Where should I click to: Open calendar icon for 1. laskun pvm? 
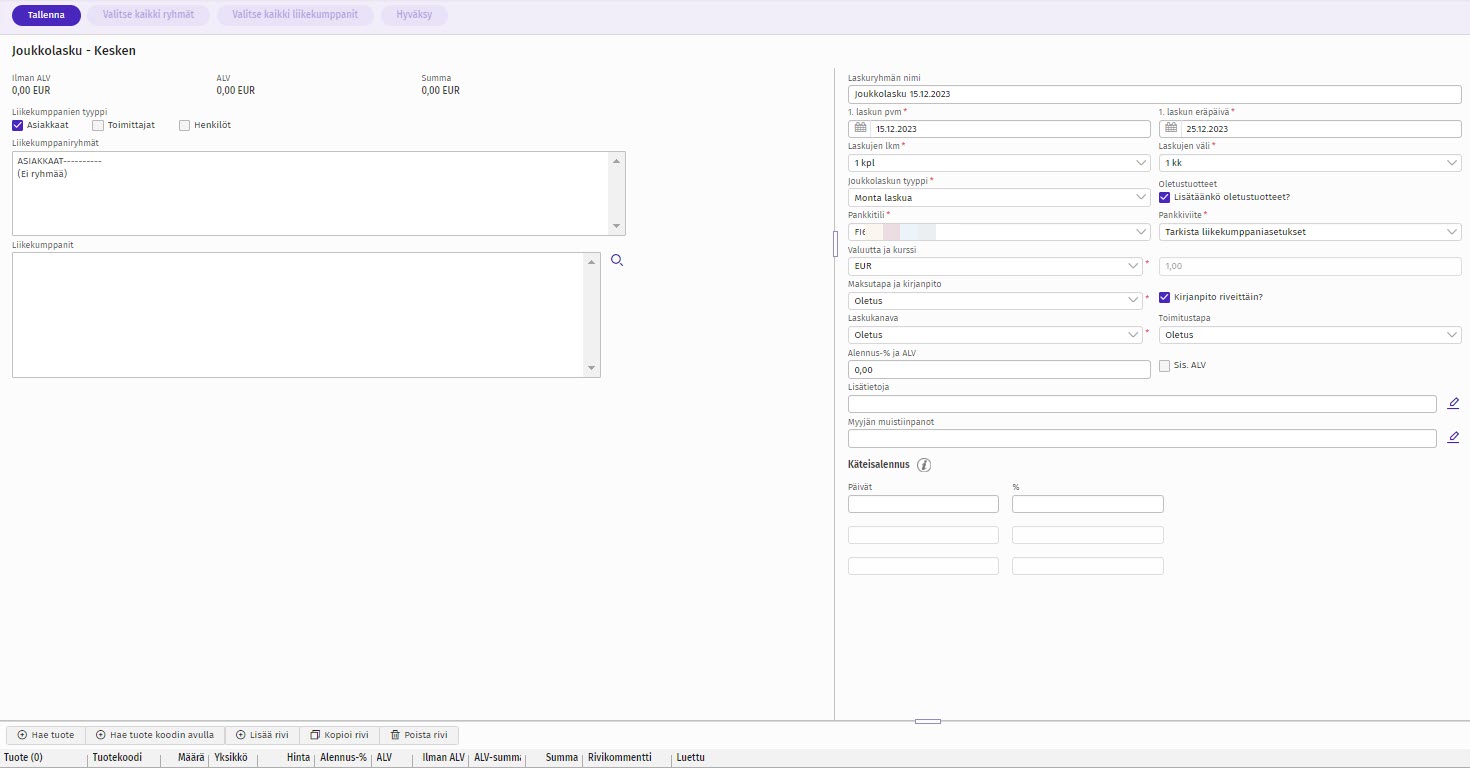859,129
